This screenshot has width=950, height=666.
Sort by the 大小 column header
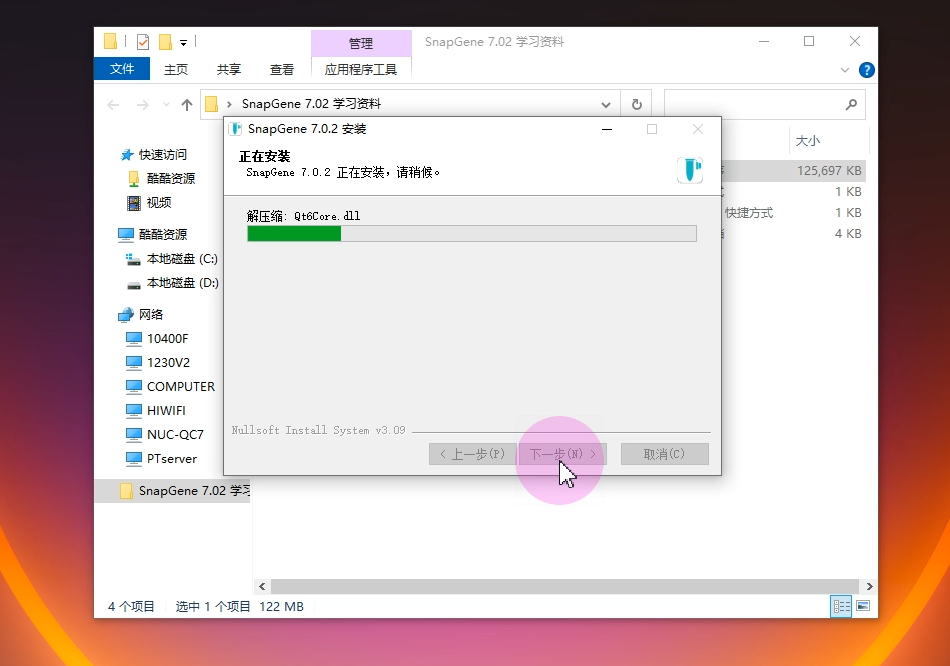click(808, 141)
